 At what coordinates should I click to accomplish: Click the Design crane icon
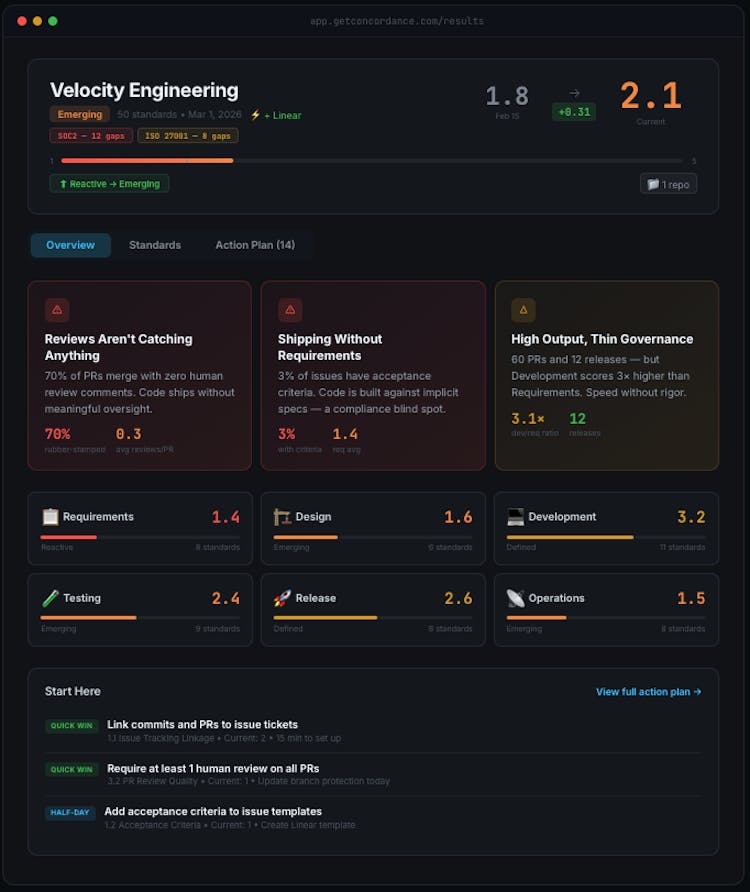point(282,517)
